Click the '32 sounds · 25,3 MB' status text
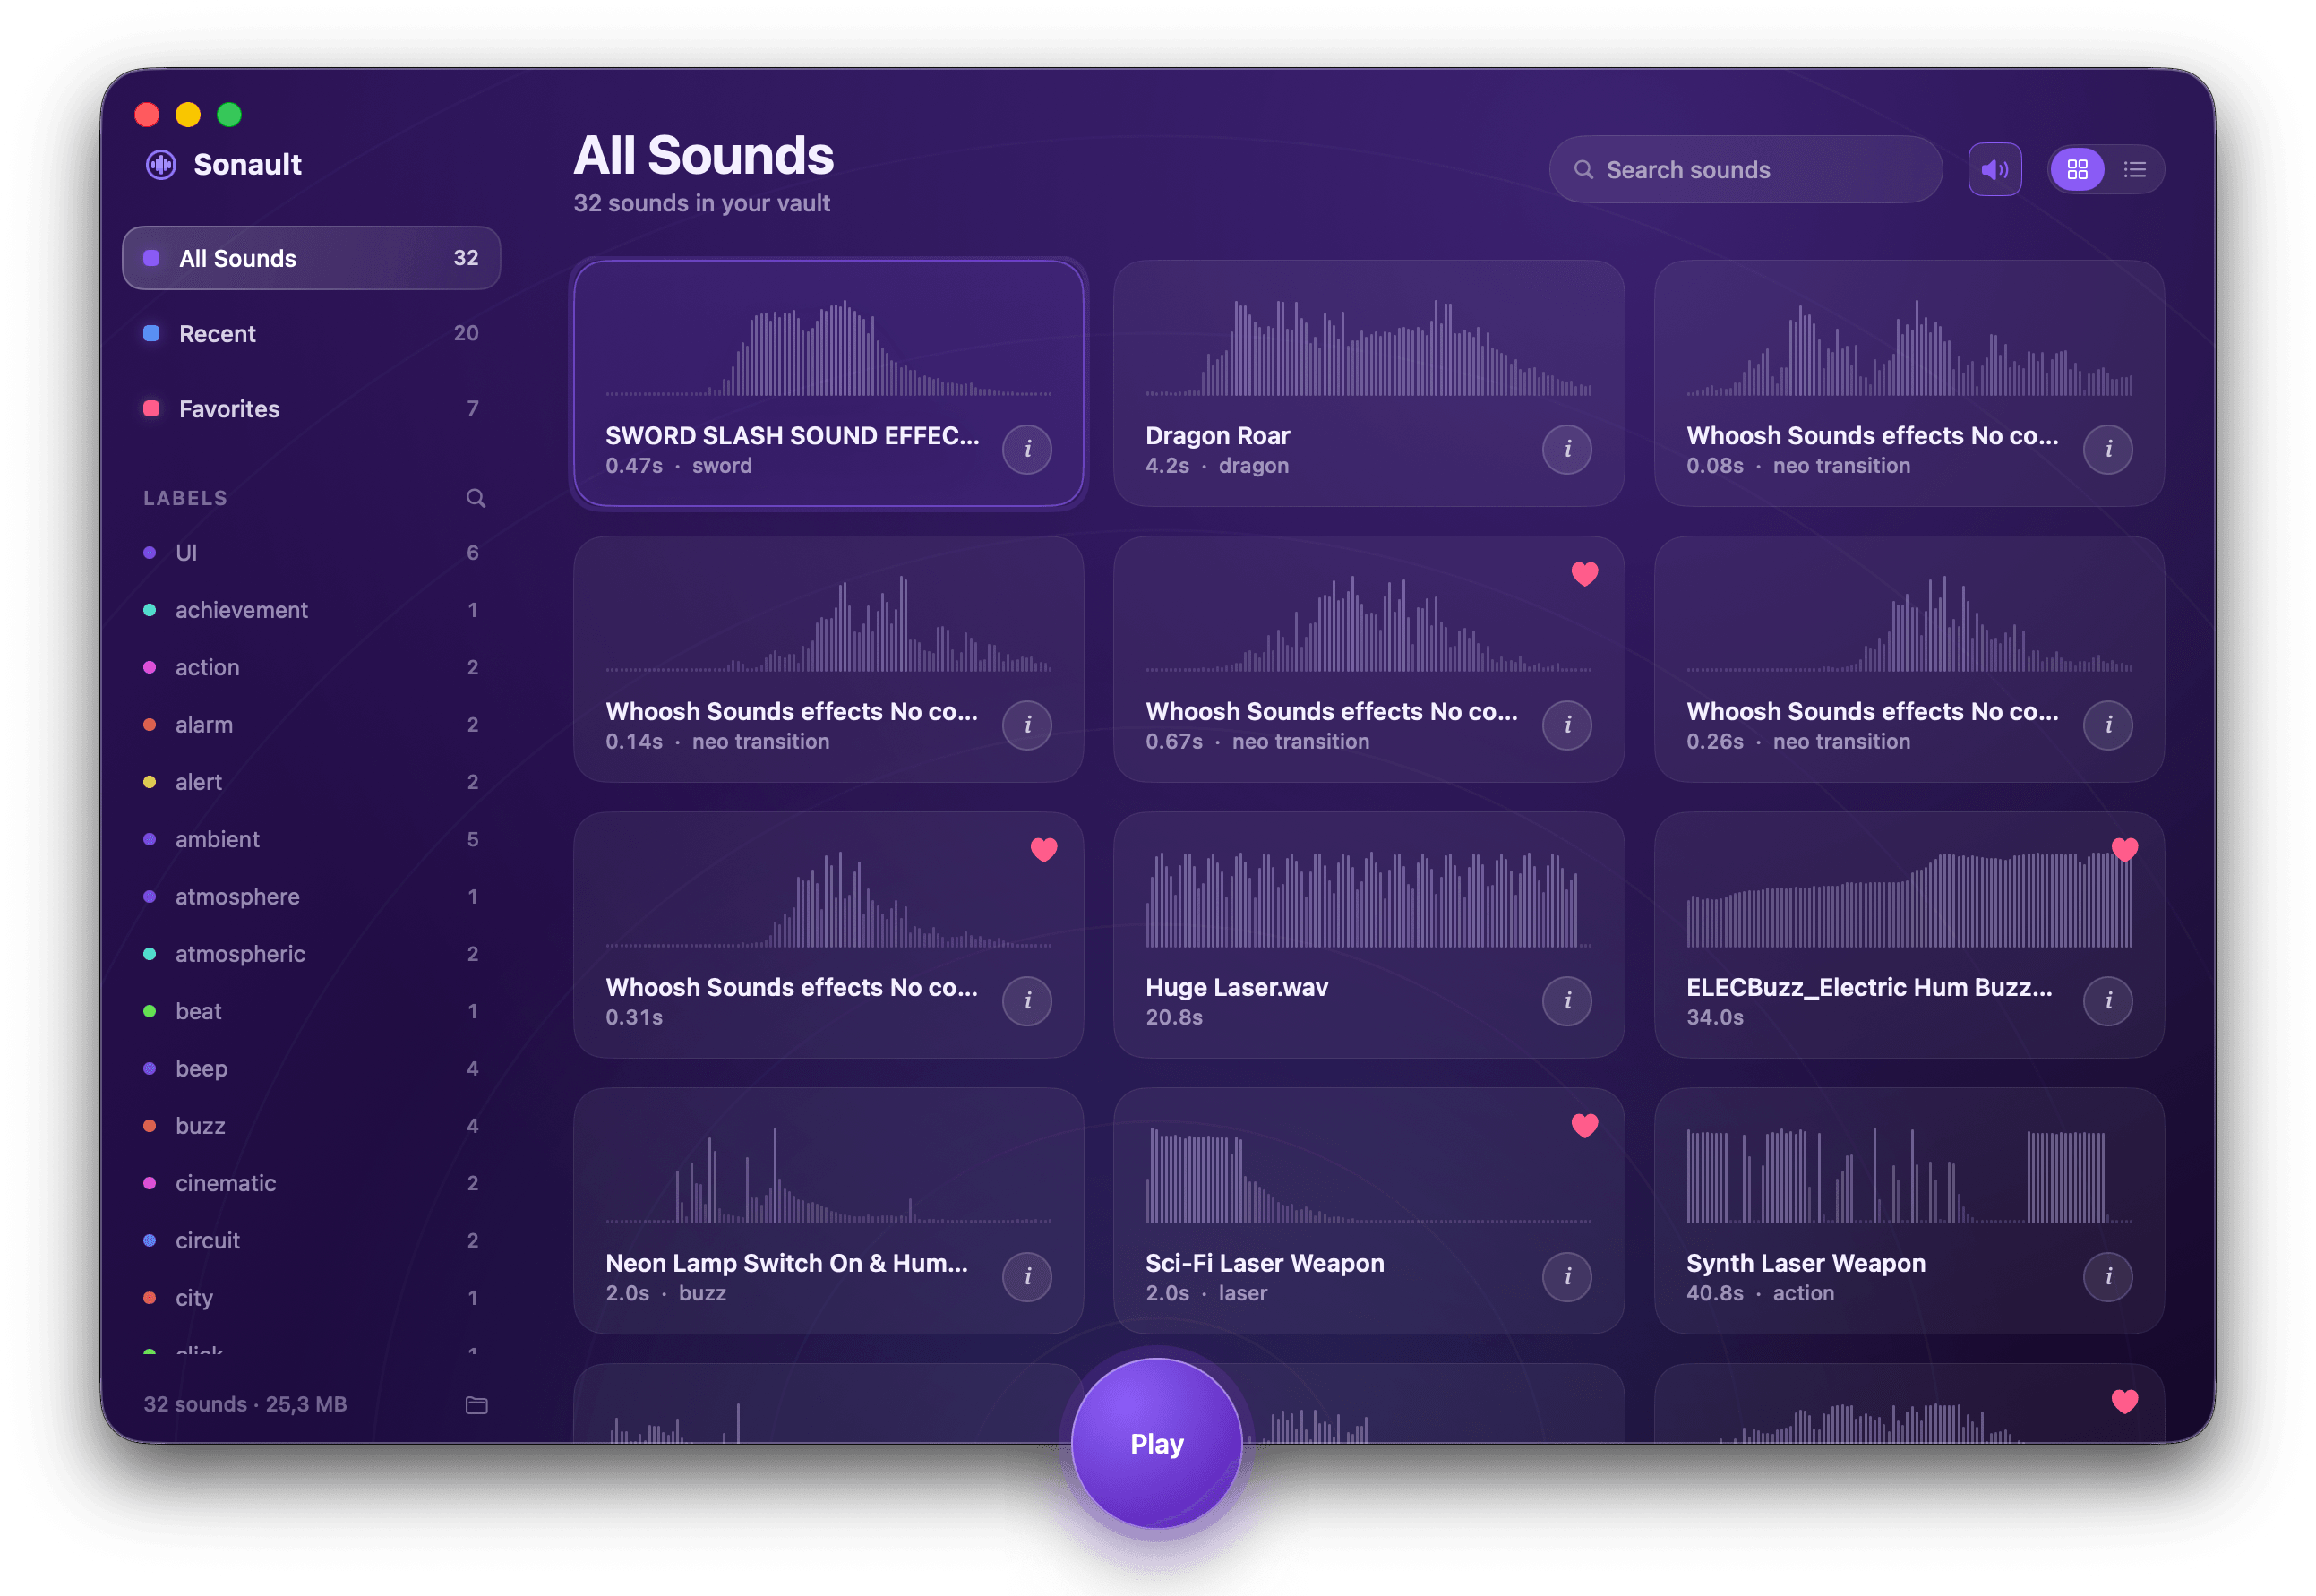This screenshot has height=1596, width=2316. tap(245, 1405)
